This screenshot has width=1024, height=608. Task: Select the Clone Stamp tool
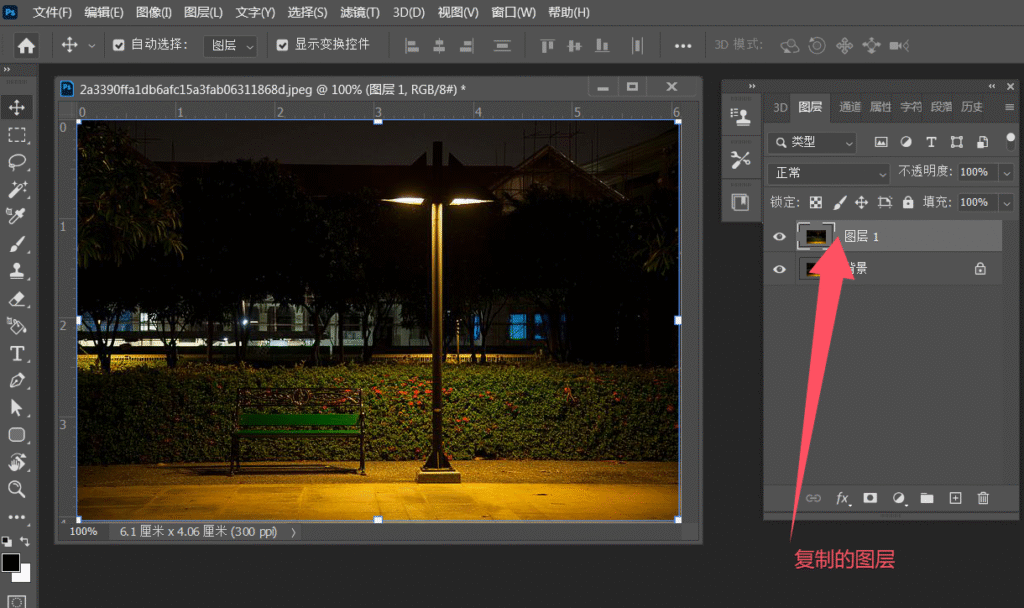click(x=17, y=271)
